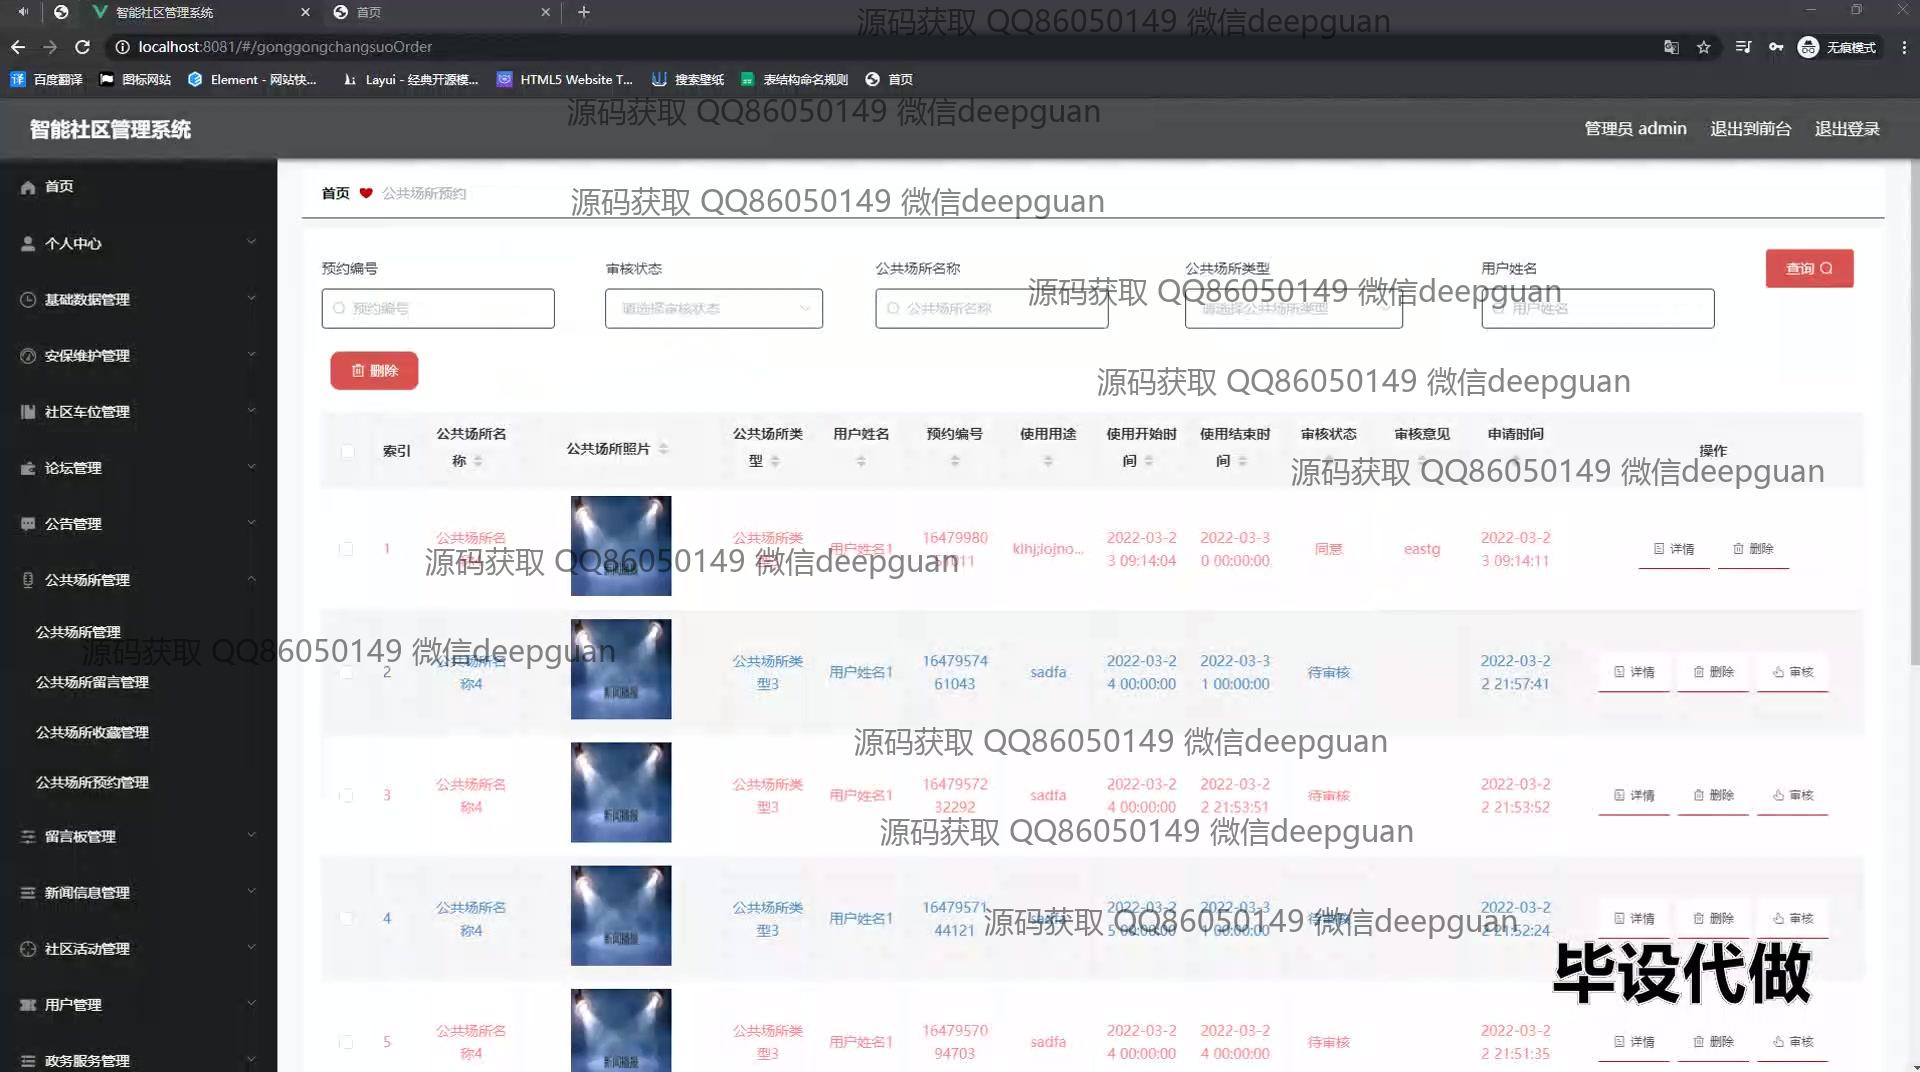Click the sort arrows on 预约编号 column
The image size is (1920, 1072).
[x=954, y=461]
